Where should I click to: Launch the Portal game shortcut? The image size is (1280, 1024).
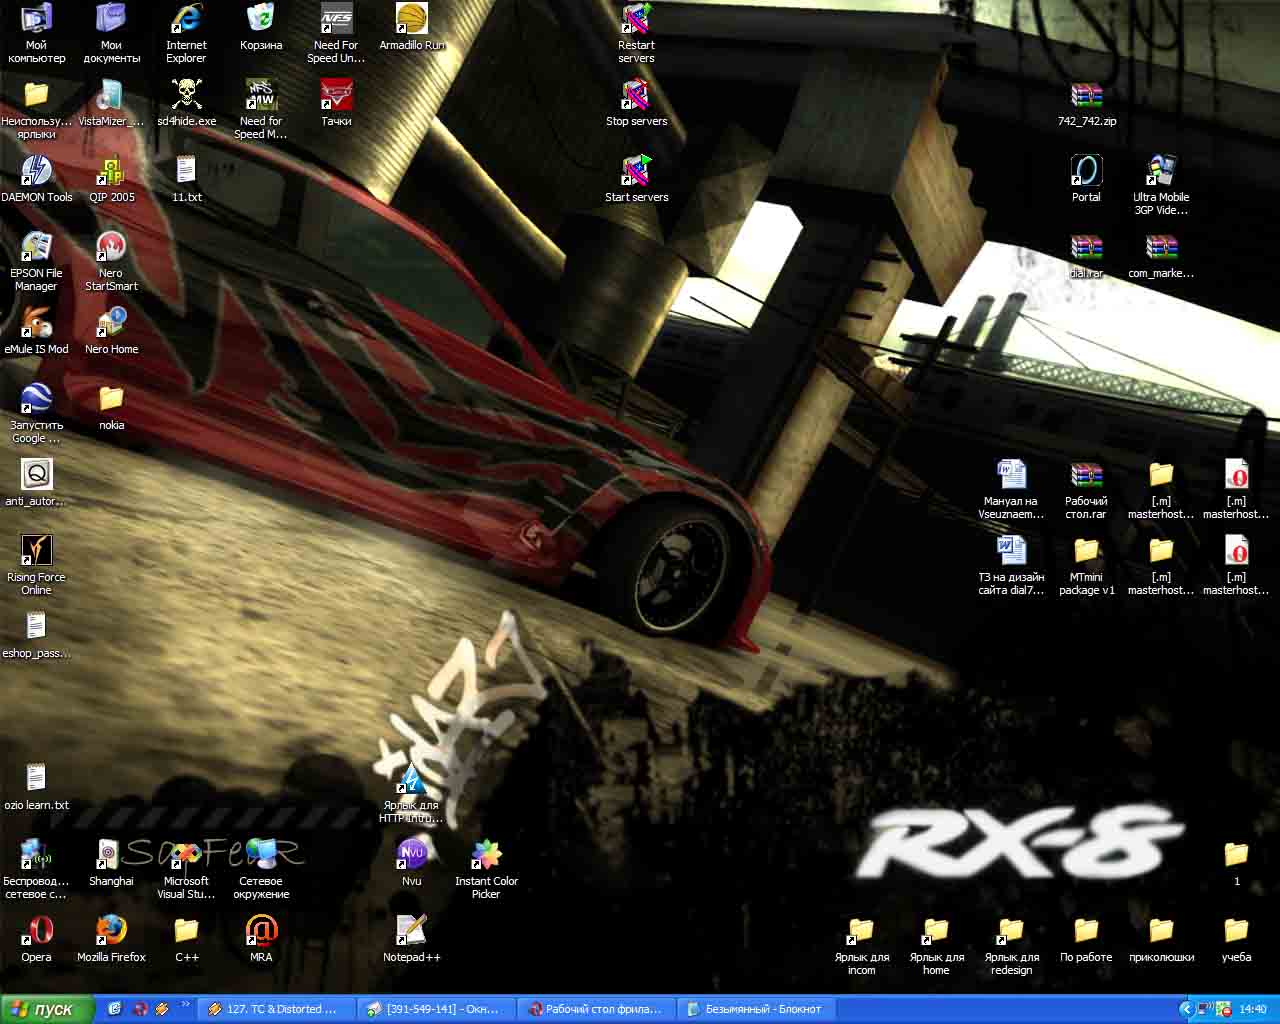point(1086,180)
